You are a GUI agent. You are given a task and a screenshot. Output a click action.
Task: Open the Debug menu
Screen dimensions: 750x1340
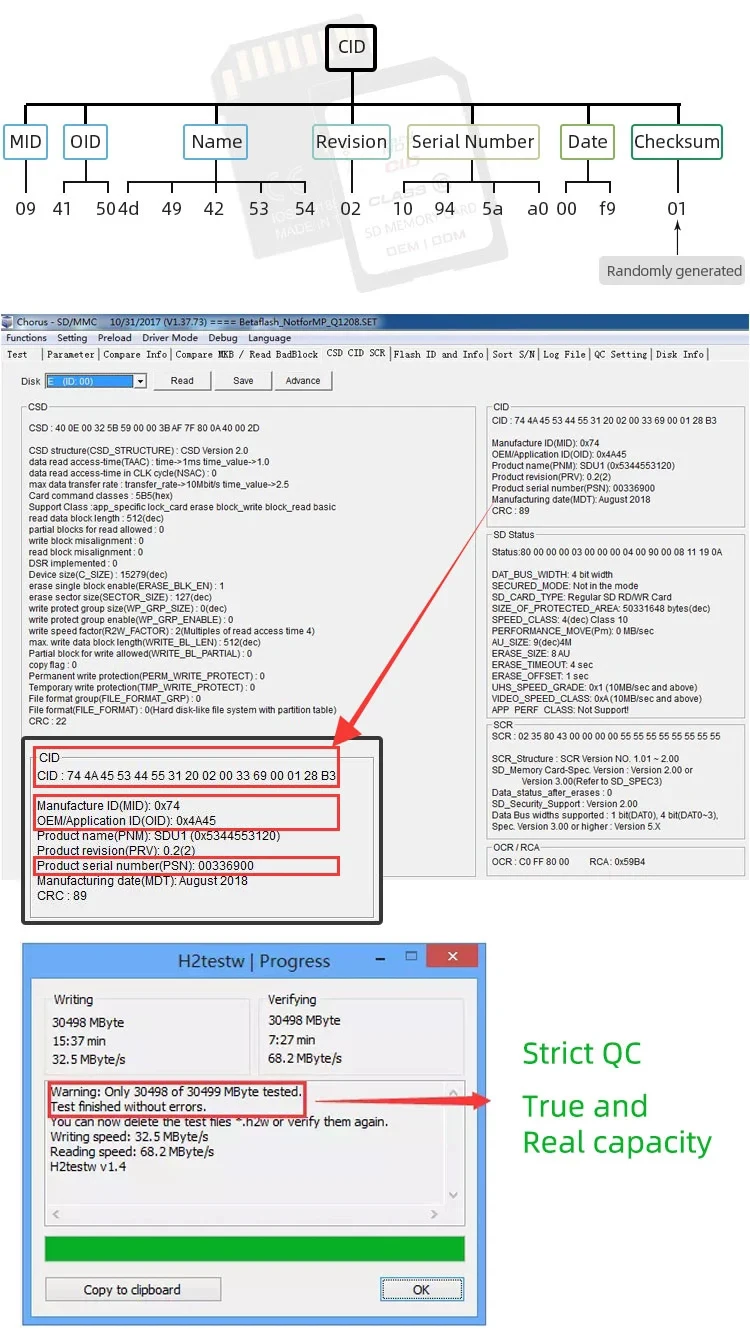point(223,338)
